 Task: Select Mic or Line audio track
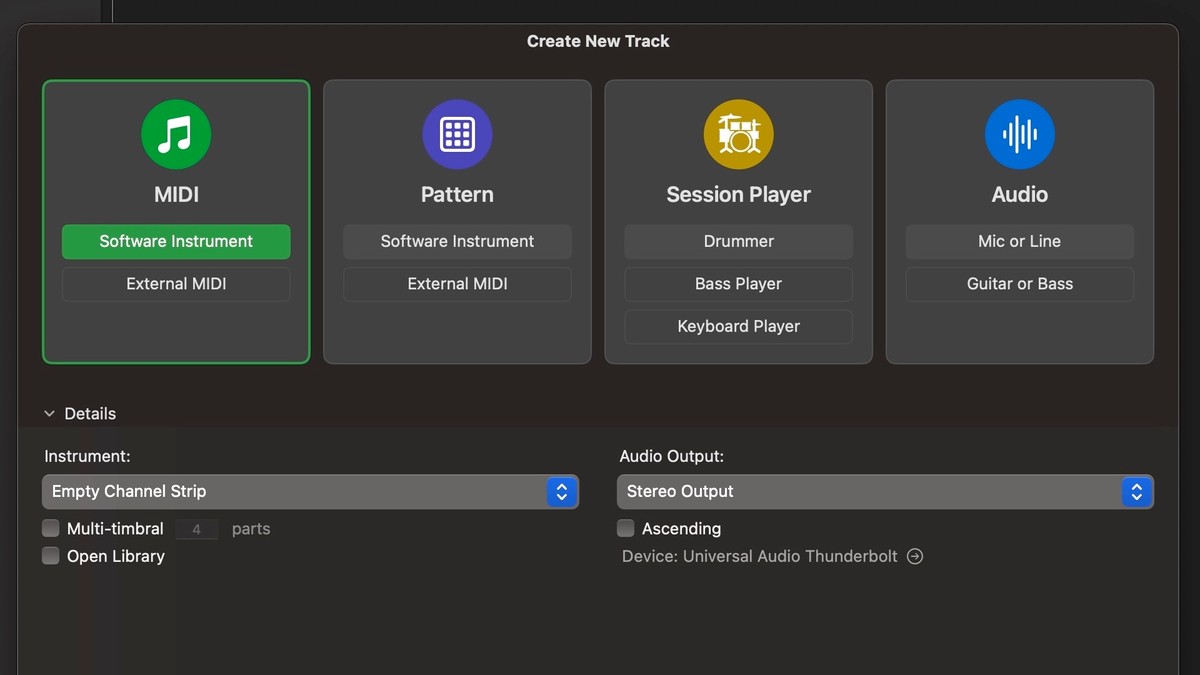pyautogui.click(x=1019, y=241)
